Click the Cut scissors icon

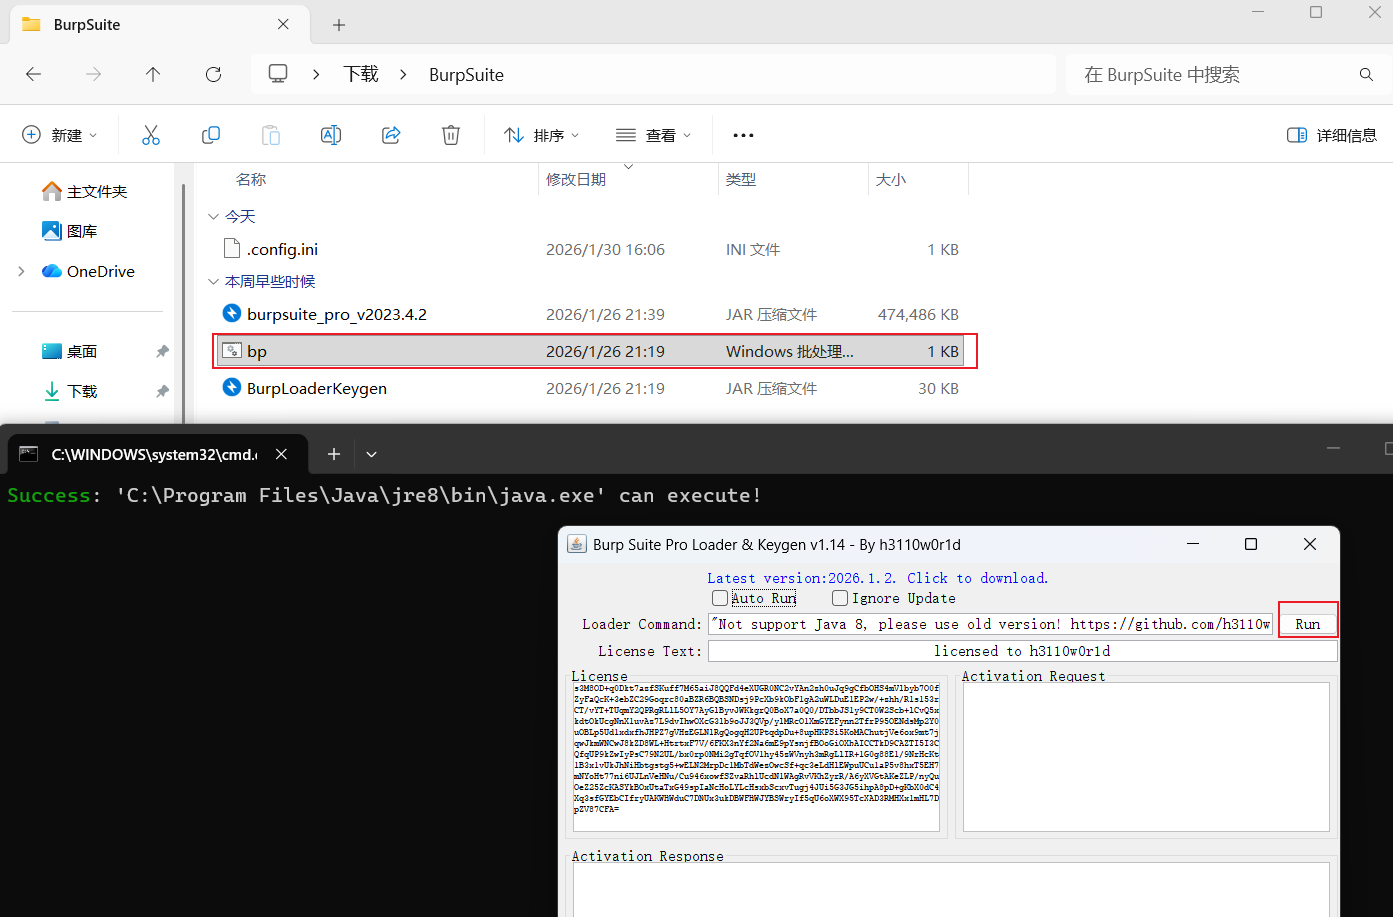point(151,135)
